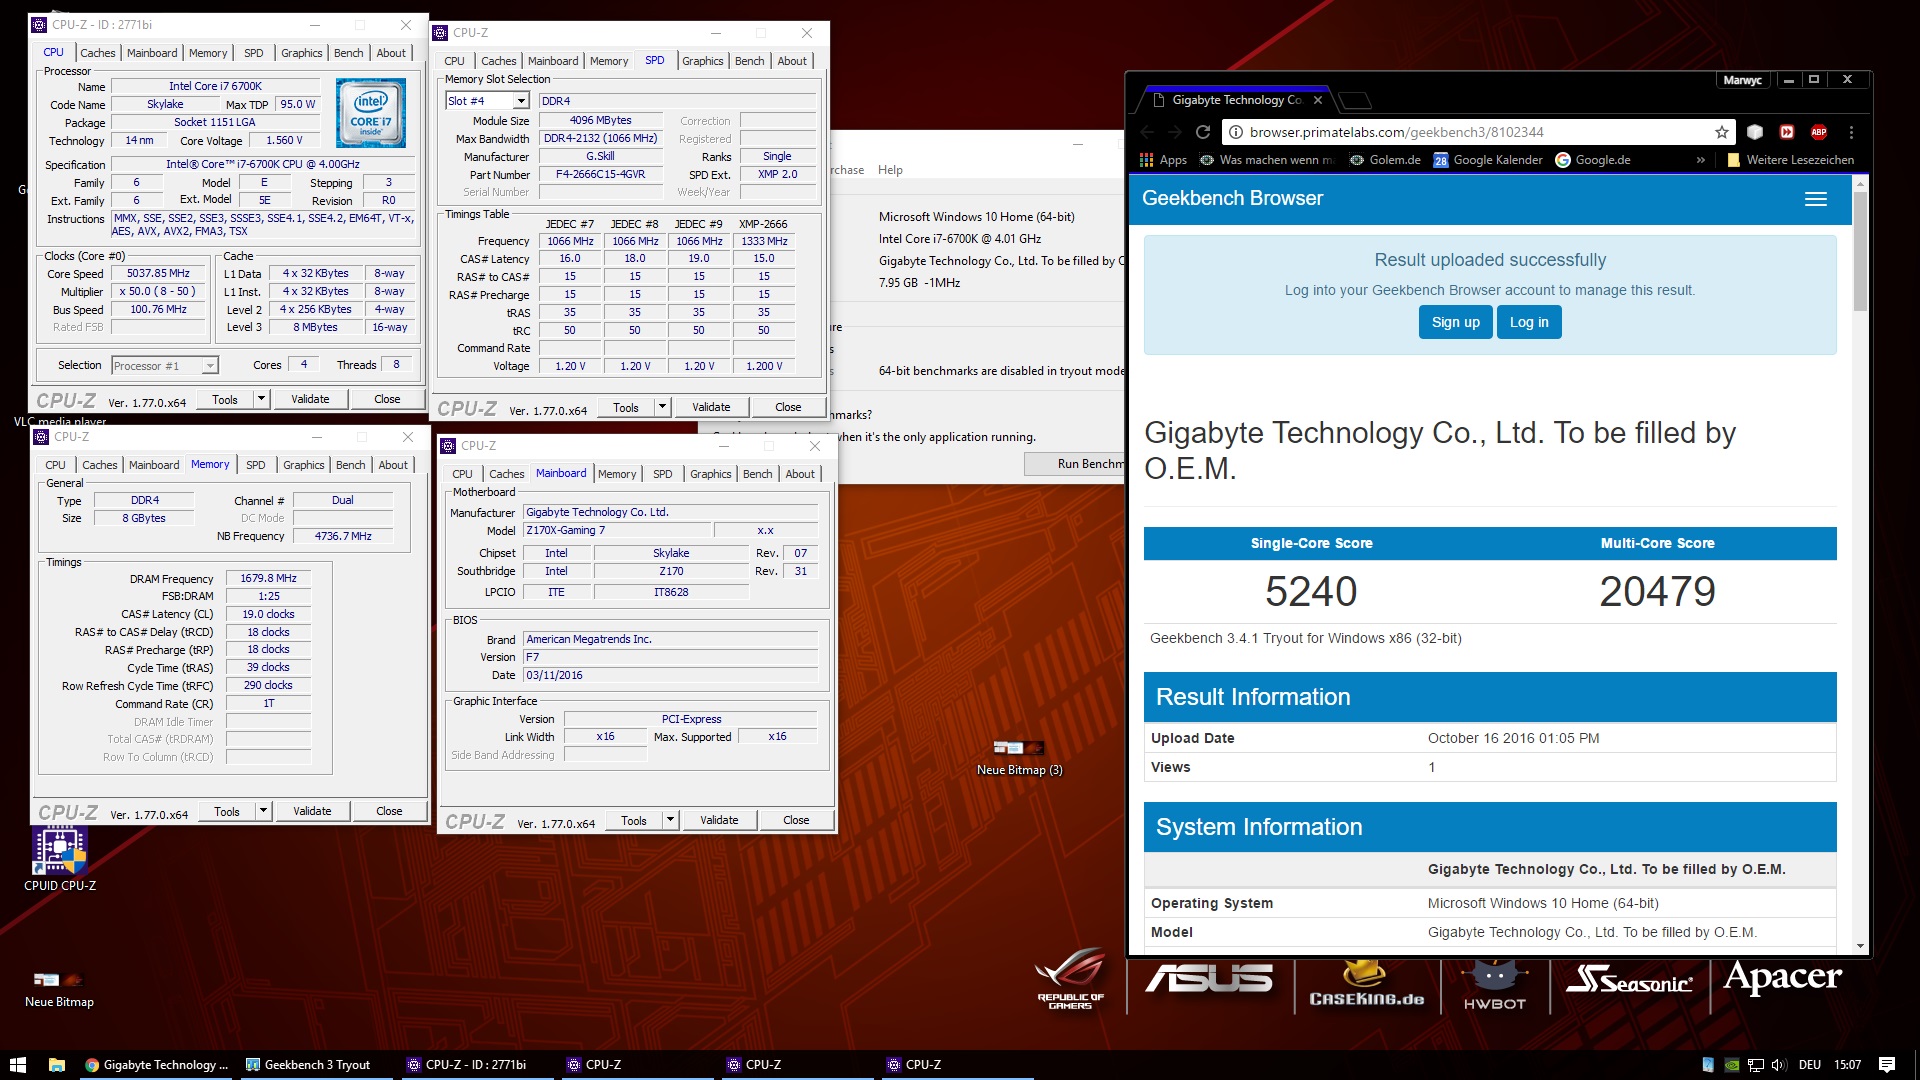This screenshot has height=1080, width=1920.
Task: Open Tools dropdown arrow in Memory window
Action: click(x=263, y=811)
